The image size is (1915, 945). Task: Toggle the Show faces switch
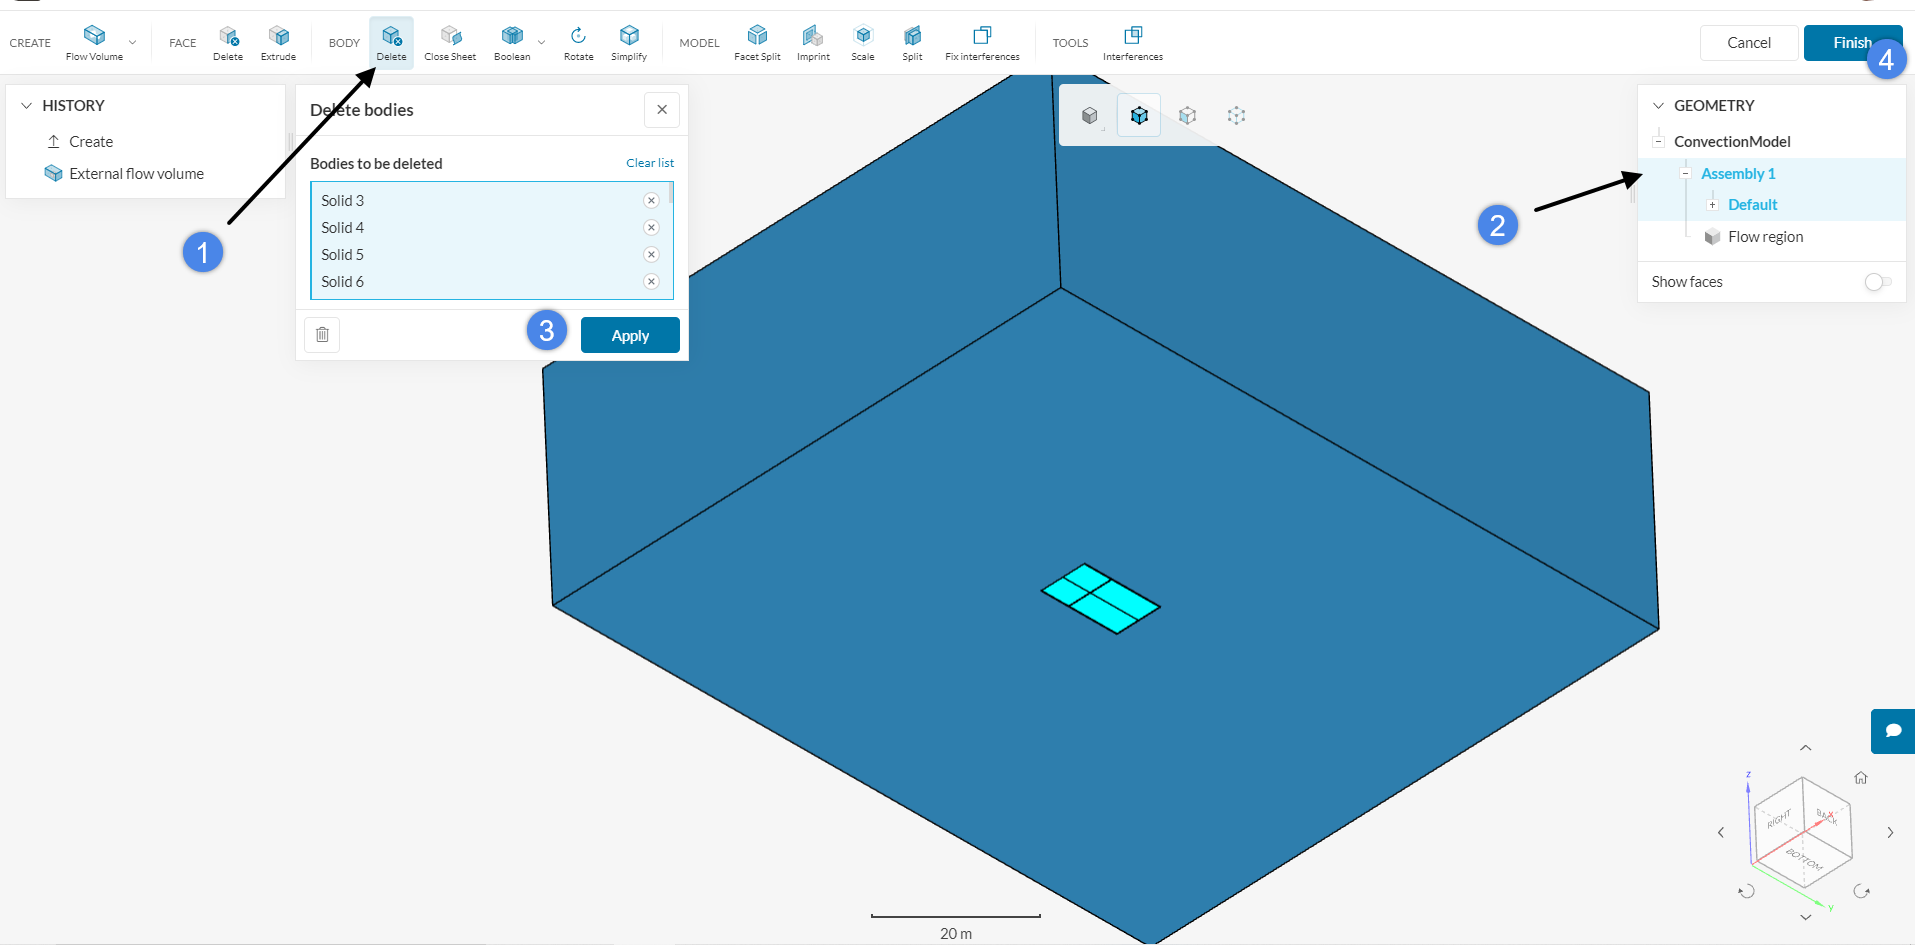coord(1877,282)
